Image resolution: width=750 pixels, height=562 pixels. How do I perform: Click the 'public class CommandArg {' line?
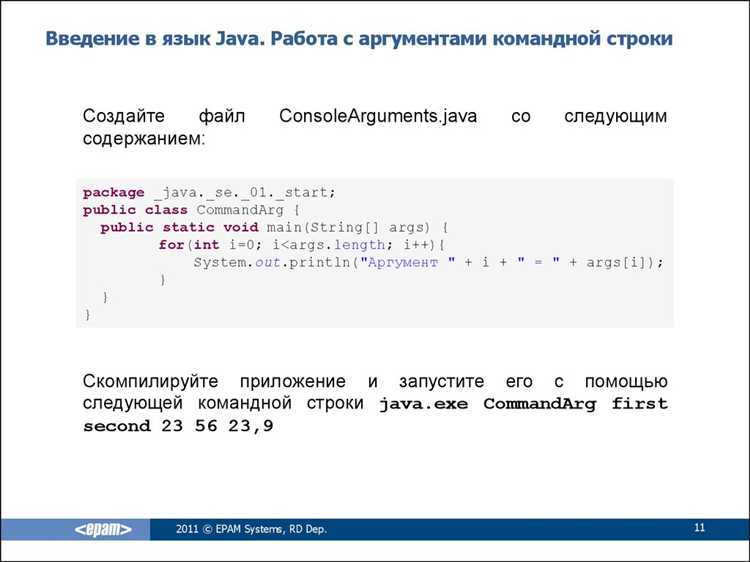coord(191,210)
